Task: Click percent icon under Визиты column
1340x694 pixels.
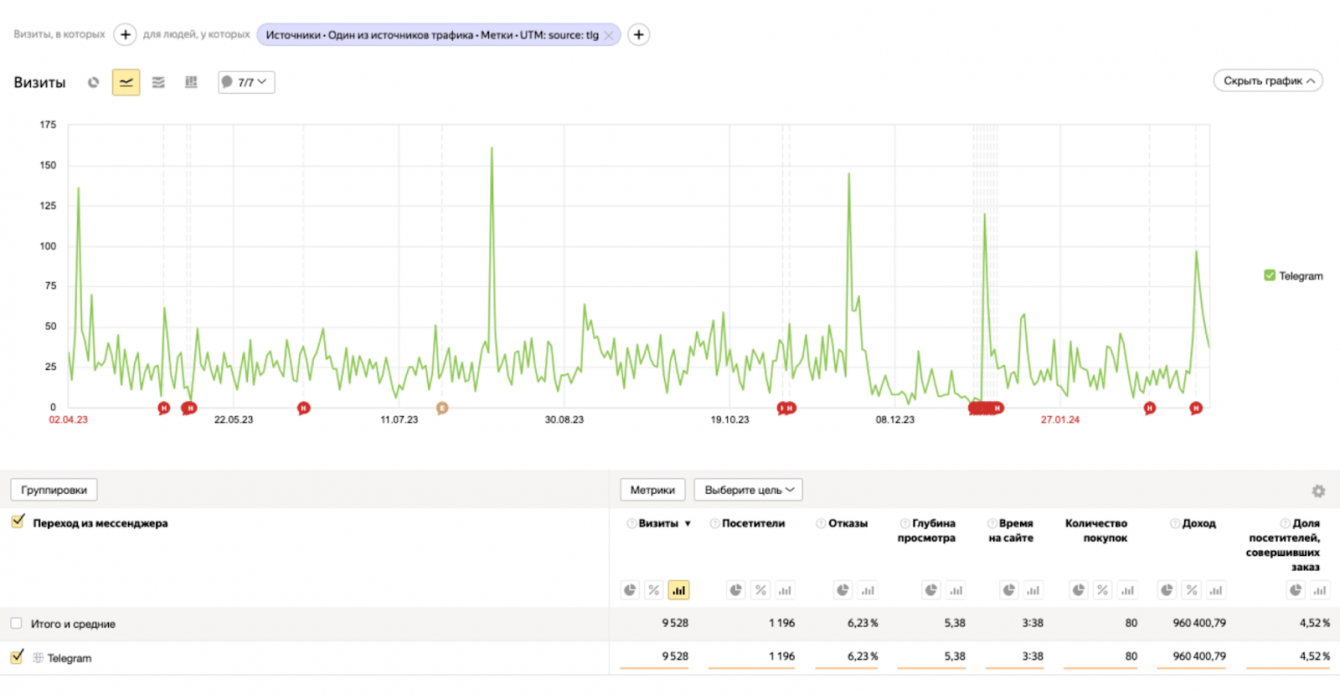Action: click(x=654, y=590)
